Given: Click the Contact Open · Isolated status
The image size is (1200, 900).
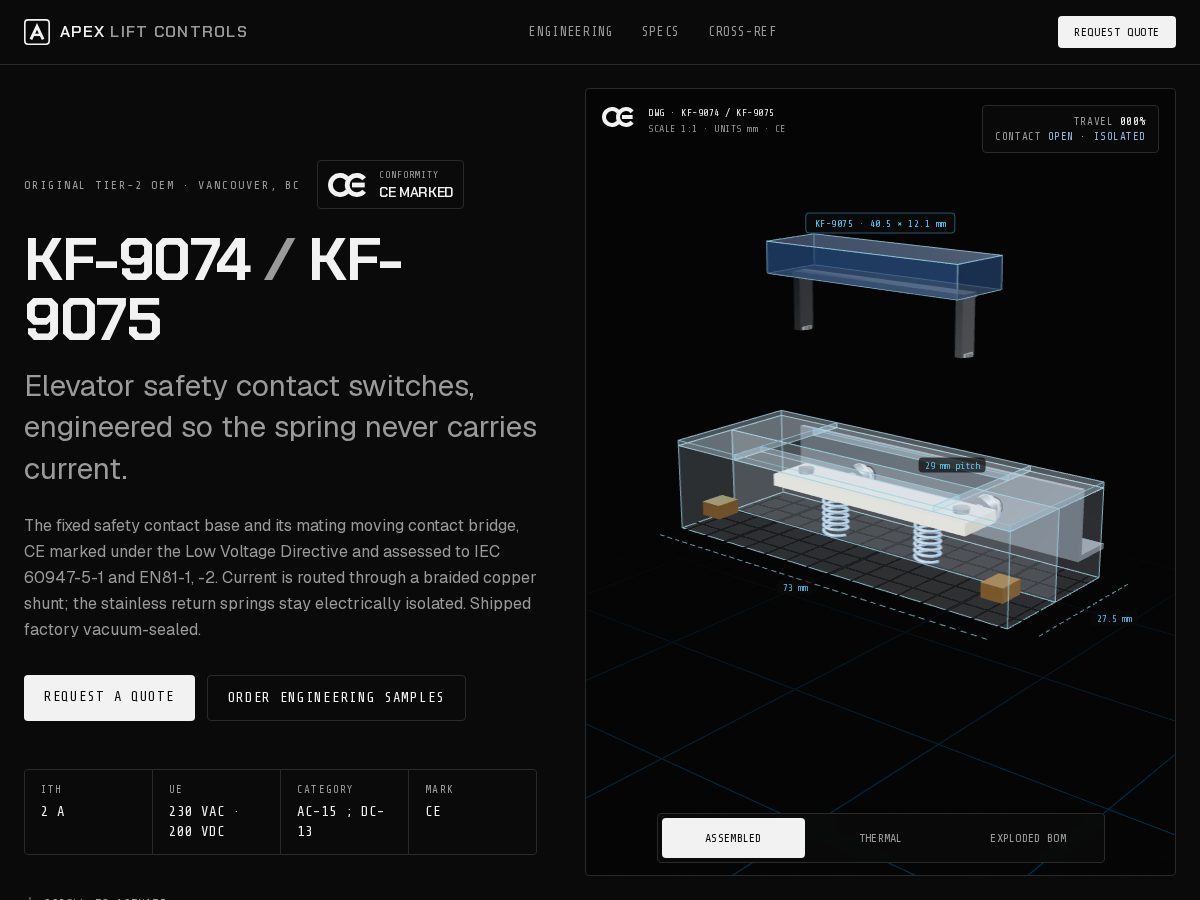Looking at the screenshot, I should click(1070, 137).
